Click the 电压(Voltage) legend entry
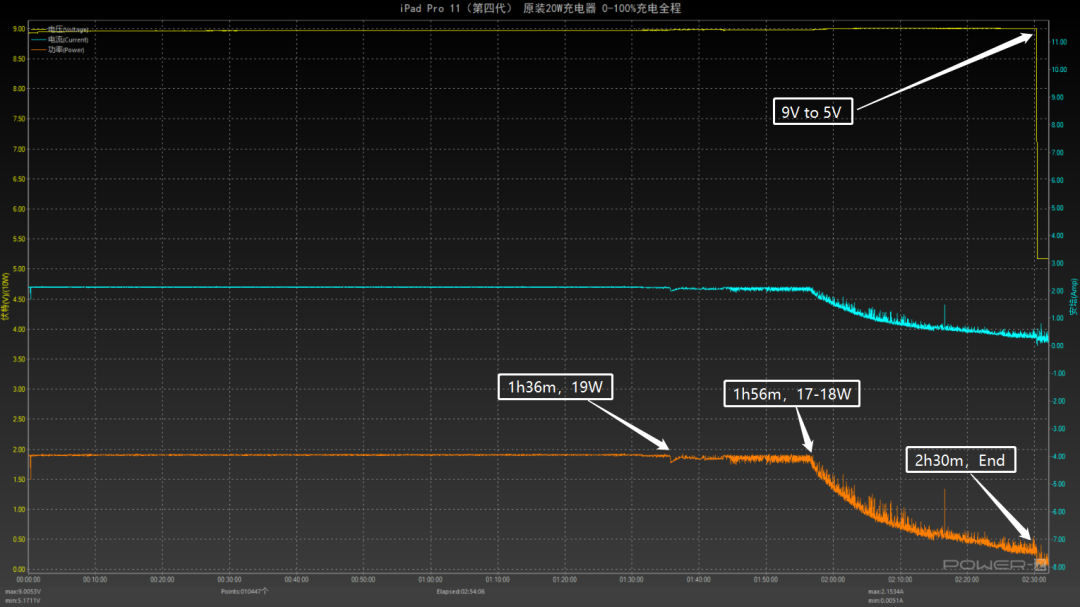The width and height of the screenshot is (1080, 607). point(68,30)
